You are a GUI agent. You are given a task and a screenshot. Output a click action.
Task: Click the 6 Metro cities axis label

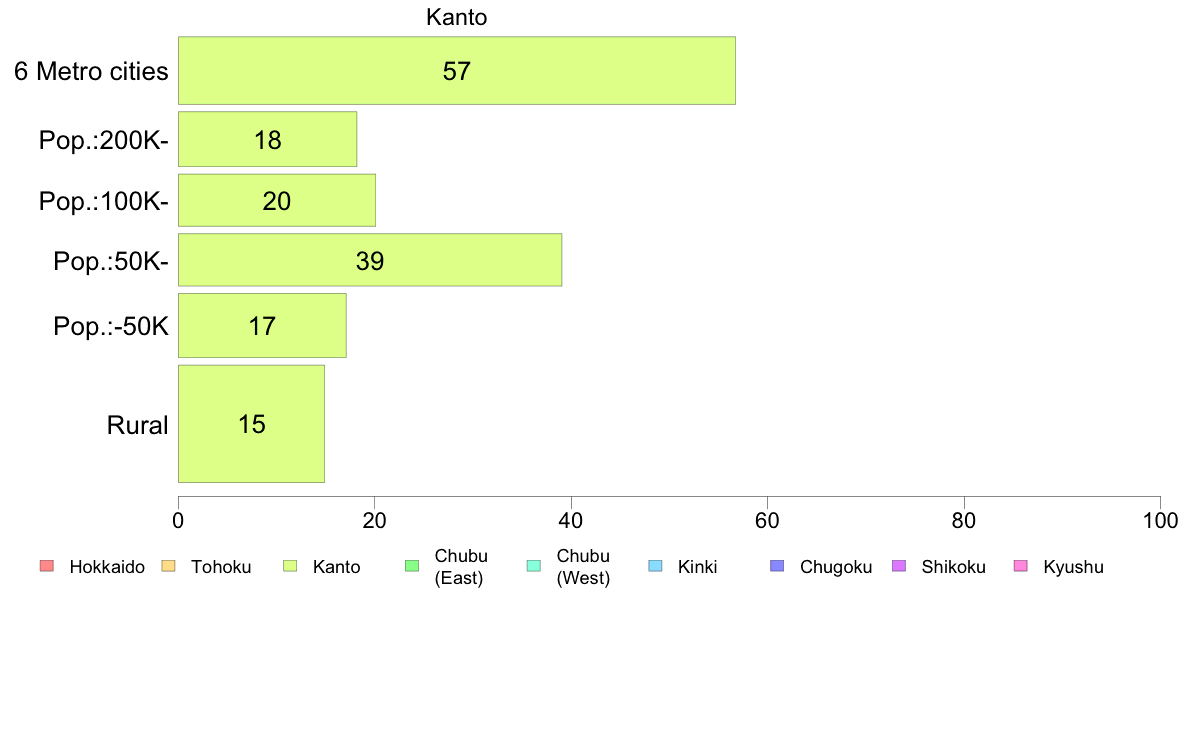[91, 71]
